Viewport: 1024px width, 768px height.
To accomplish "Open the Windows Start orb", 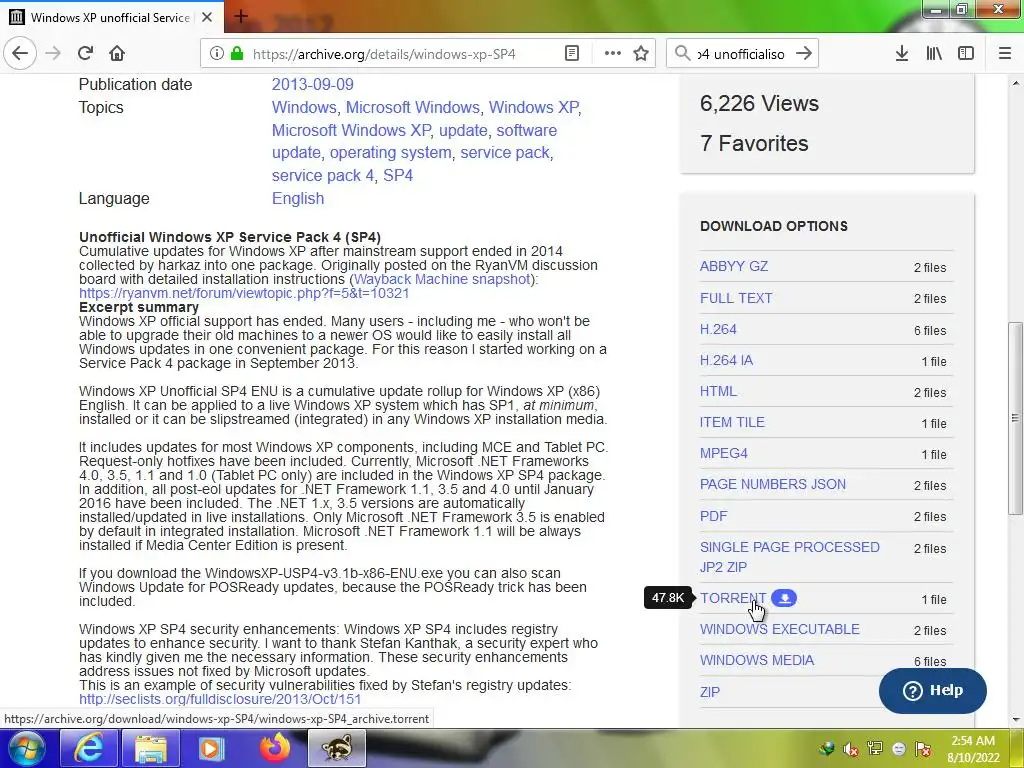I will pos(27,748).
